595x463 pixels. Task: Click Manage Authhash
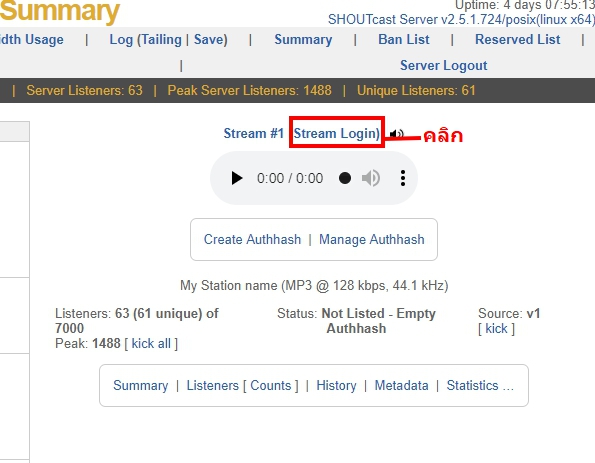(x=371, y=239)
